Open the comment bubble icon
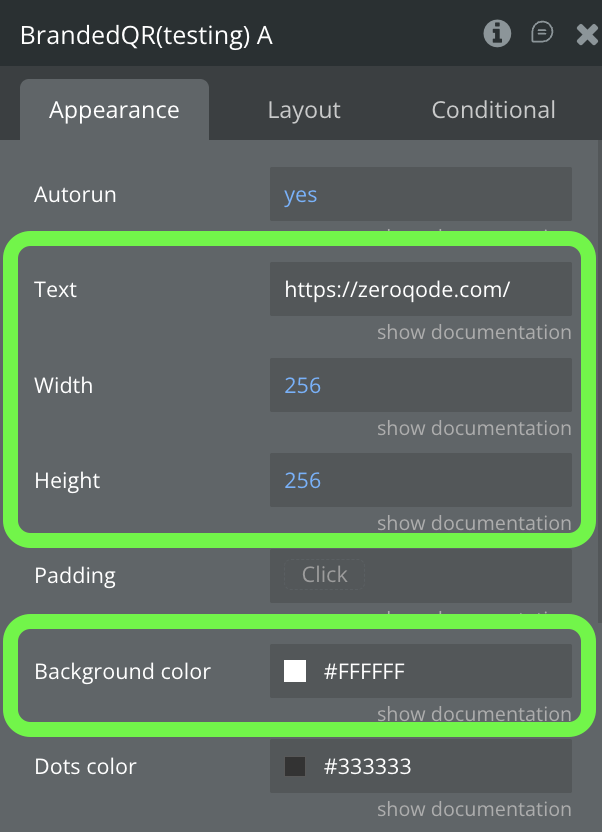The image size is (602, 832). click(x=542, y=34)
